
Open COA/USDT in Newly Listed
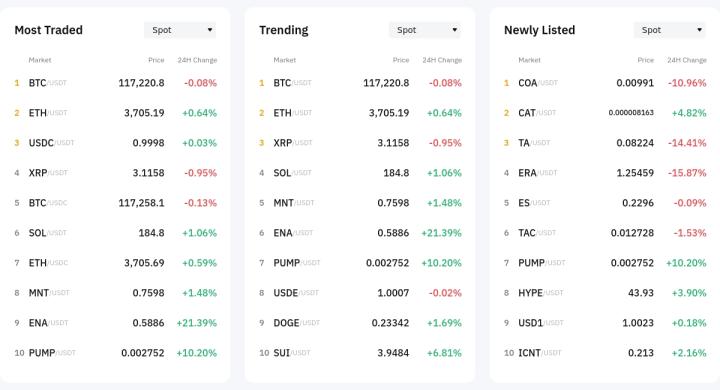[605, 83]
